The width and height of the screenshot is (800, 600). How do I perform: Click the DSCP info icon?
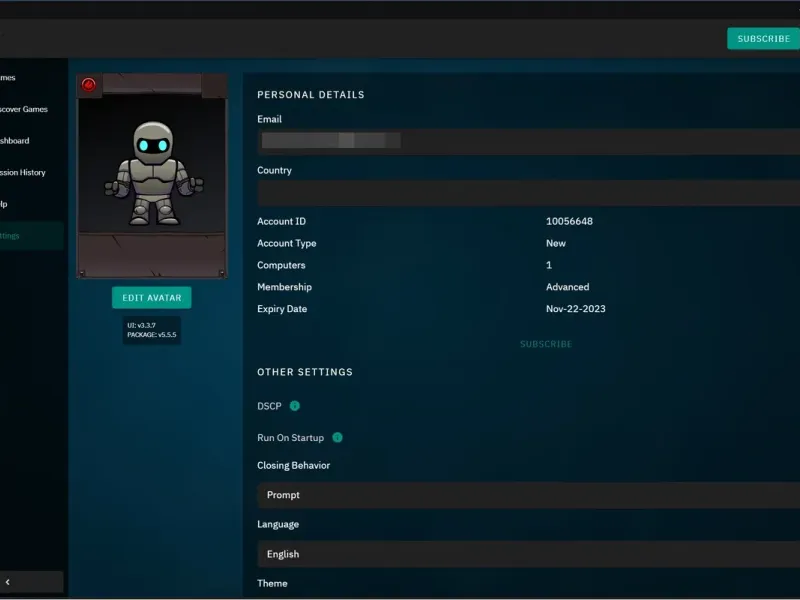[x=294, y=406]
